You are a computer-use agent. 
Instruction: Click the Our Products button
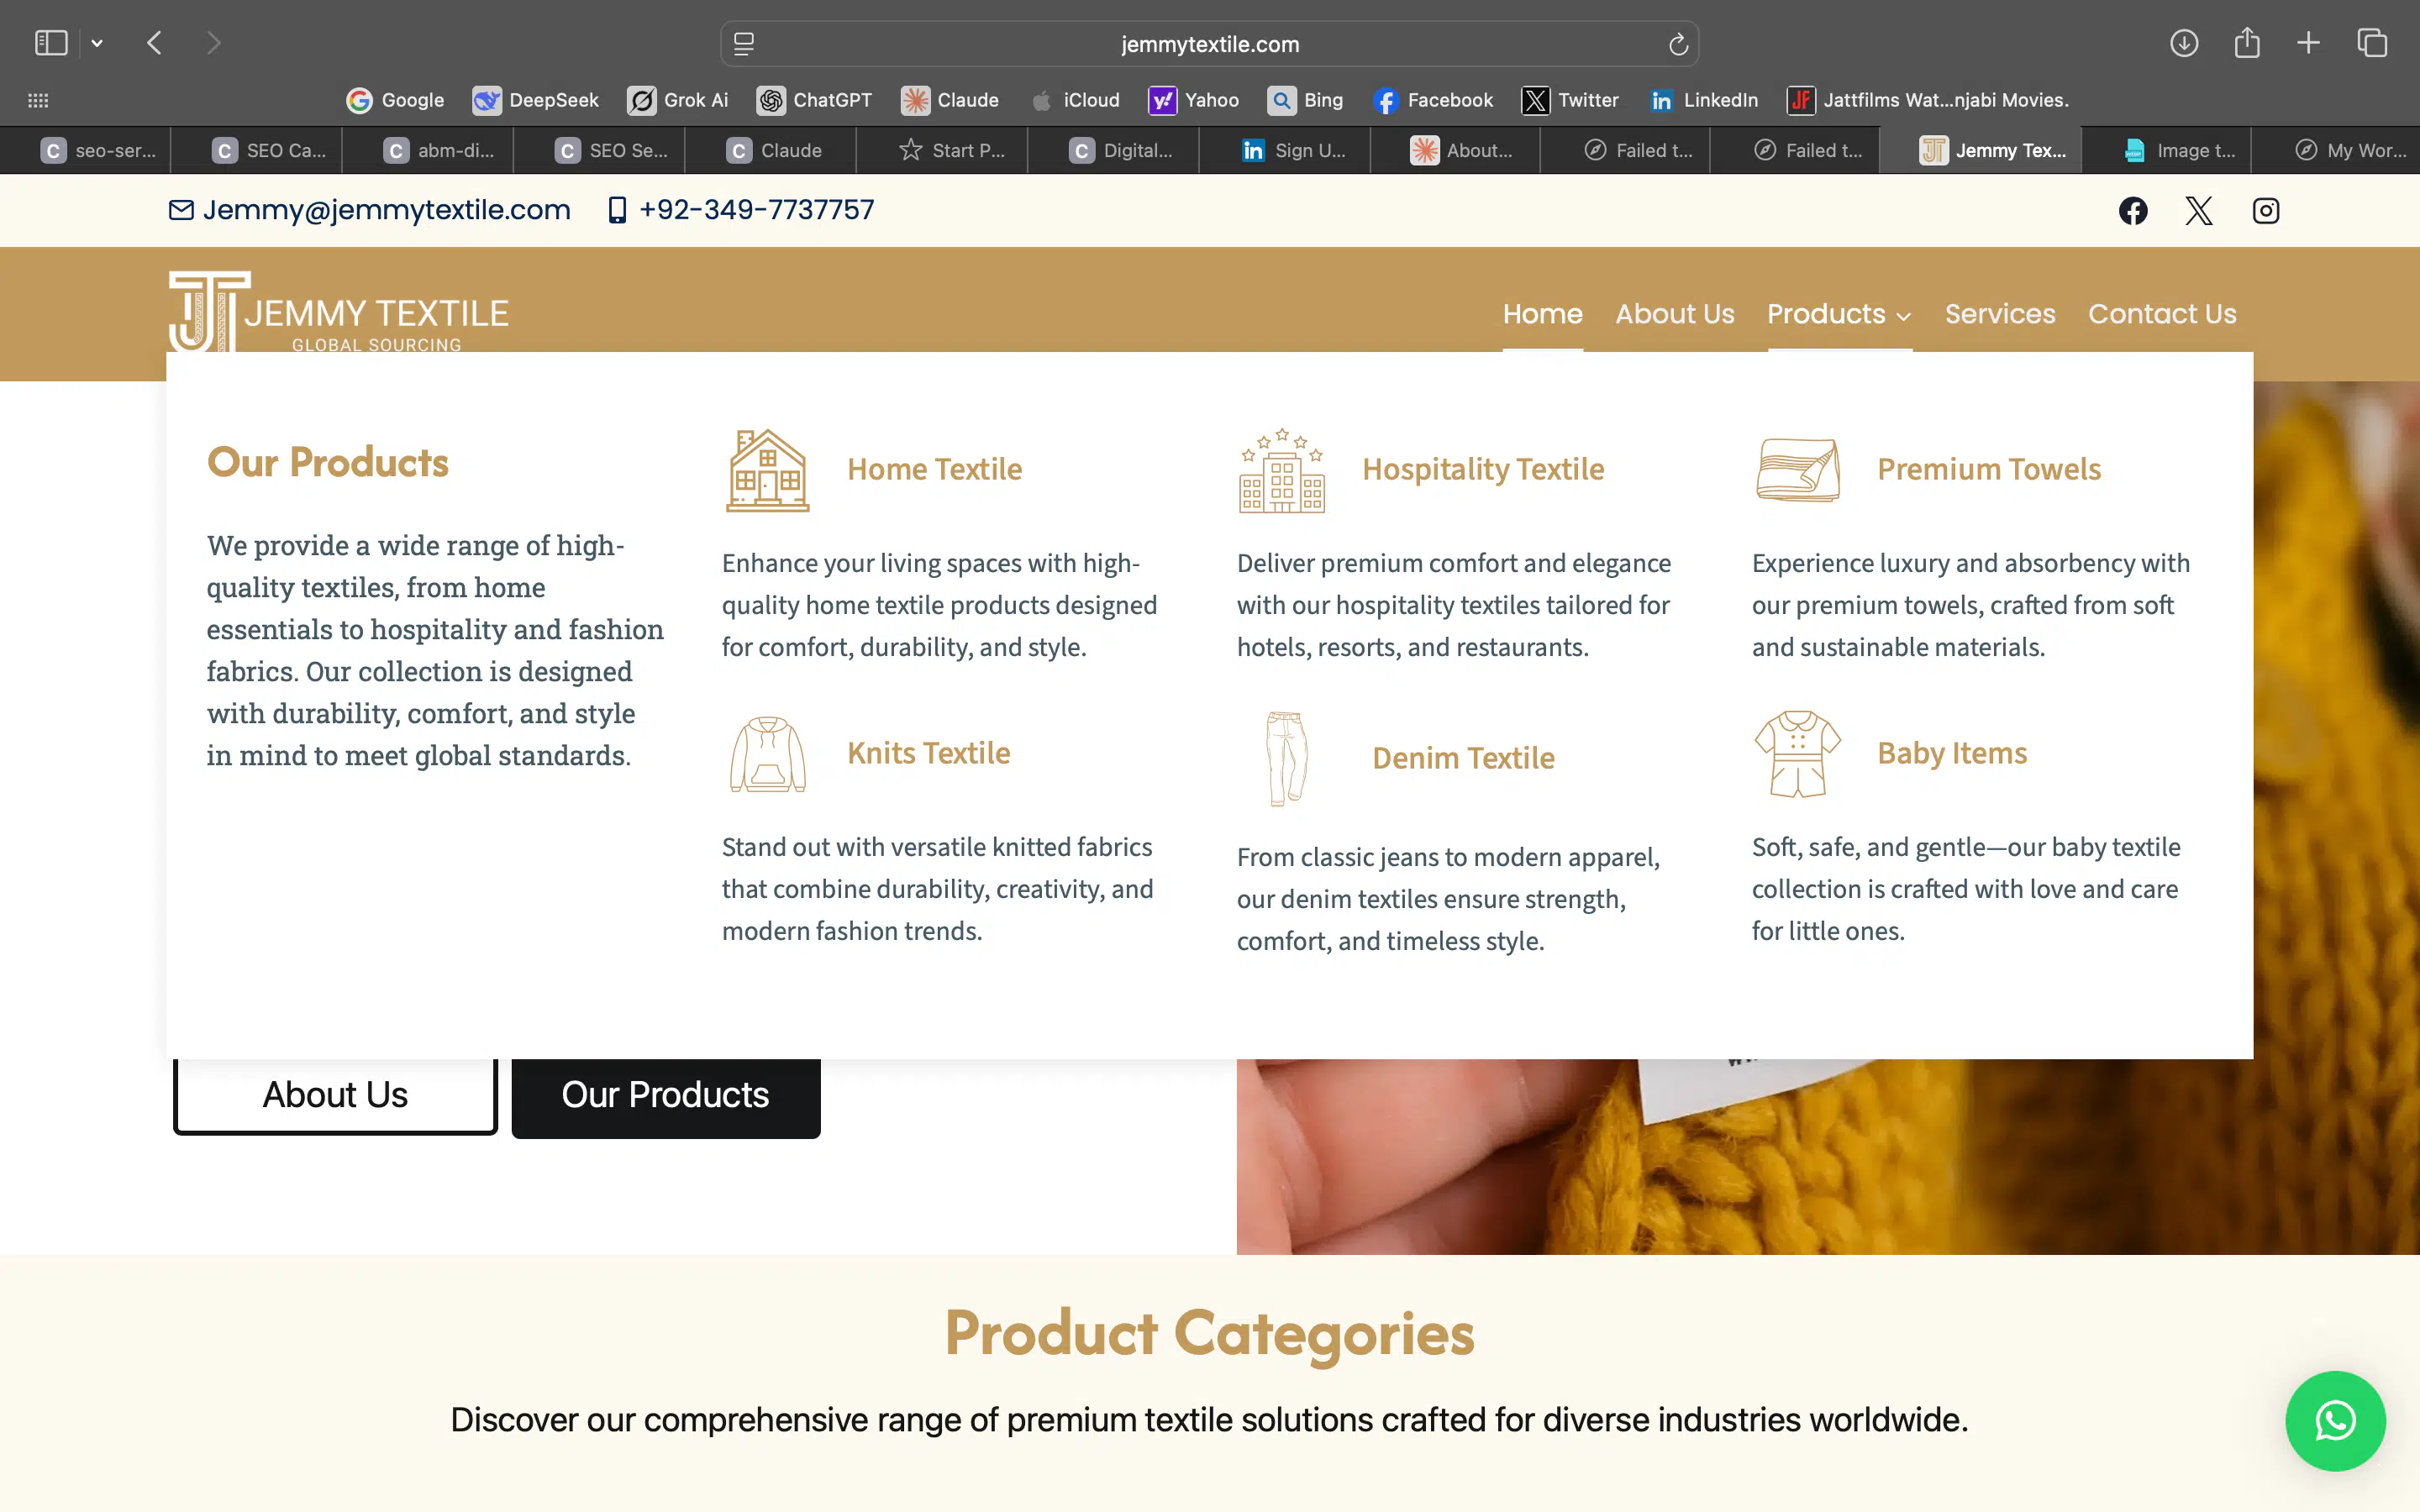click(665, 1095)
